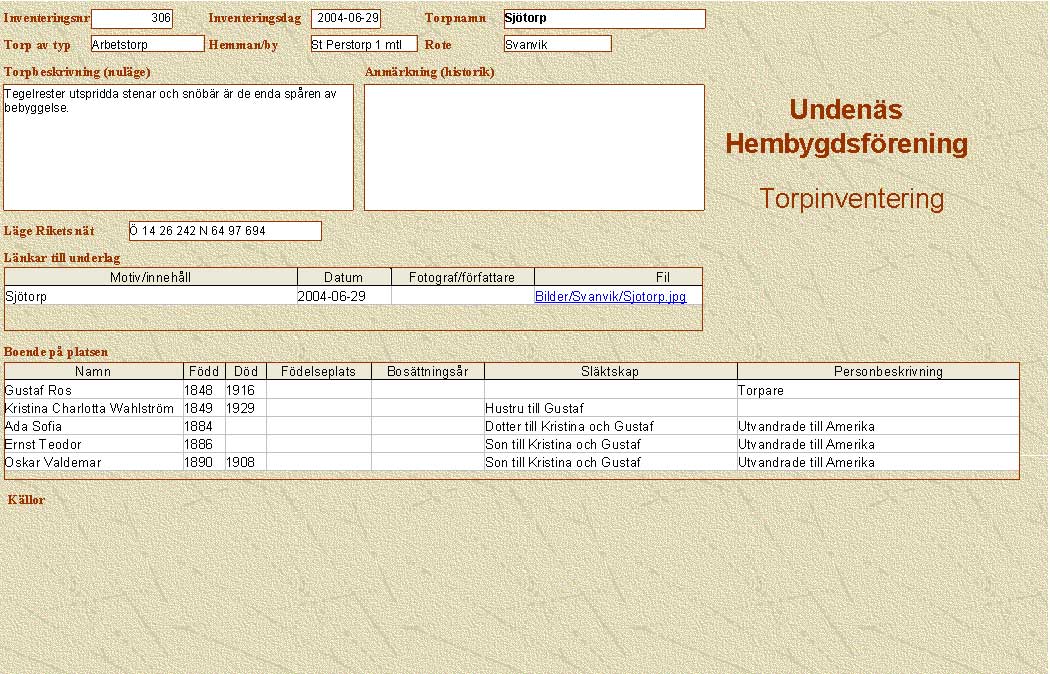Click the Släktskap column header
1050x674 pixels.
[609, 371]
